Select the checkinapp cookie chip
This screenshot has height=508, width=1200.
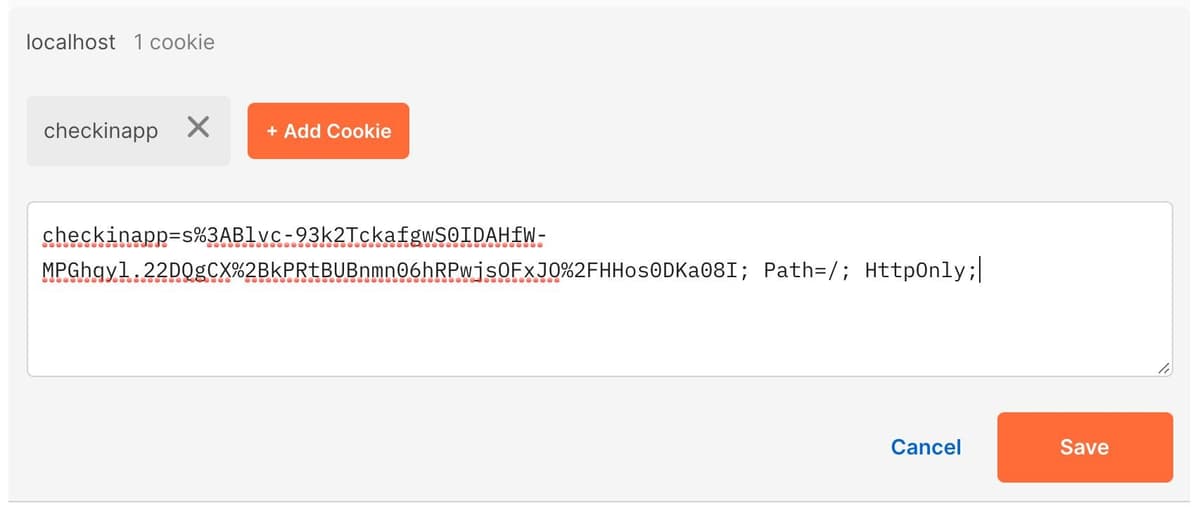101,131
